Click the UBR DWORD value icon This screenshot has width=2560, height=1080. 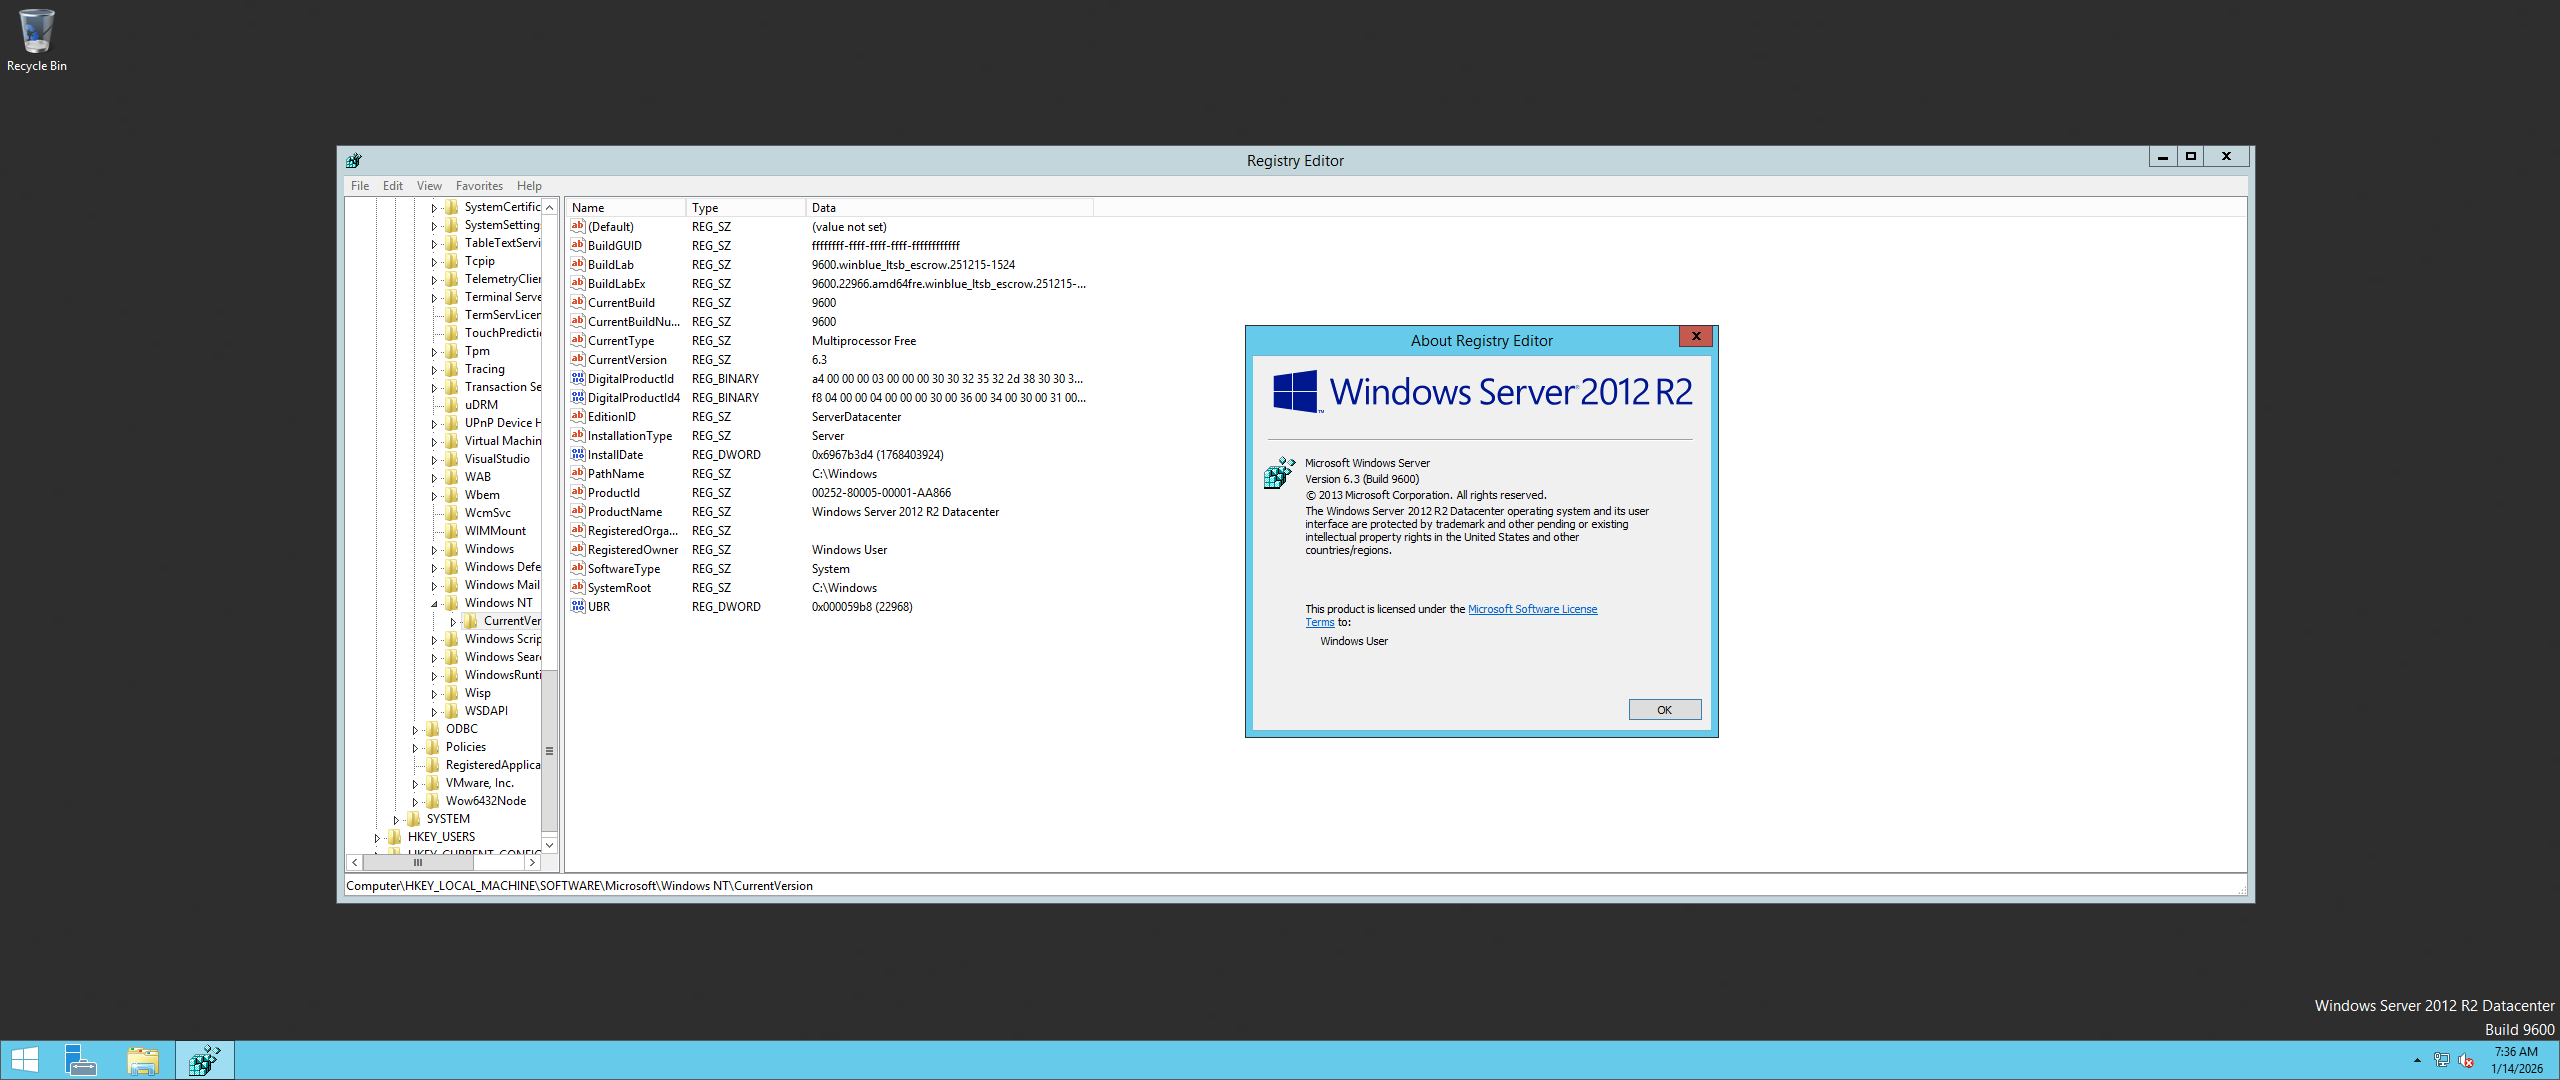577,607
